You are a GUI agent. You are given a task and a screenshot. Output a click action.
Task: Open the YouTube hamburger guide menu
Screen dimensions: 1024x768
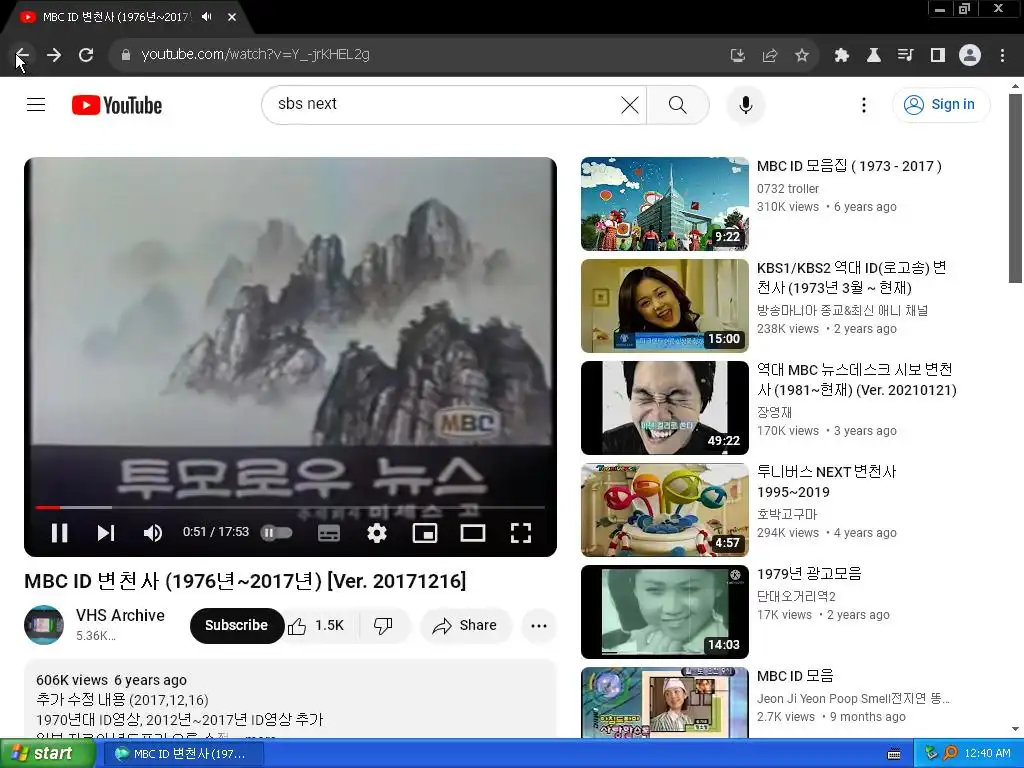tap(36, 104)
